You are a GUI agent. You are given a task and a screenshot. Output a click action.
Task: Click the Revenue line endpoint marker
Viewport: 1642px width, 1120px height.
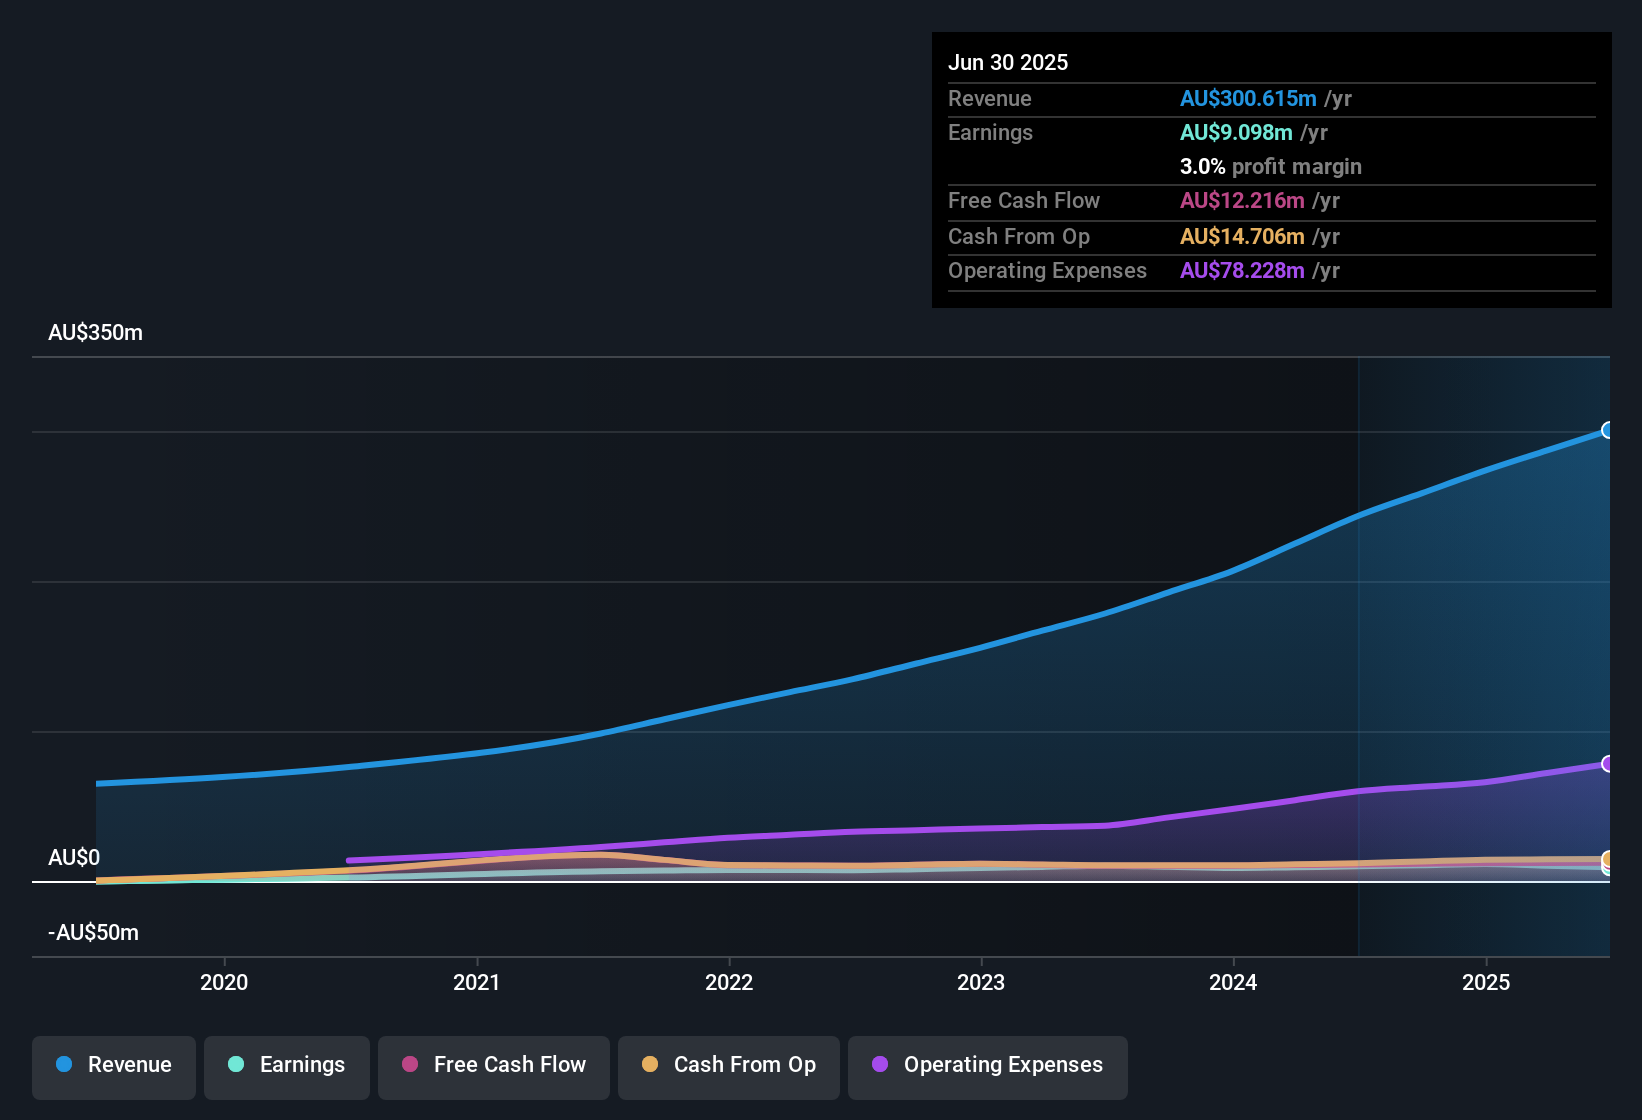click(1608, 430)
